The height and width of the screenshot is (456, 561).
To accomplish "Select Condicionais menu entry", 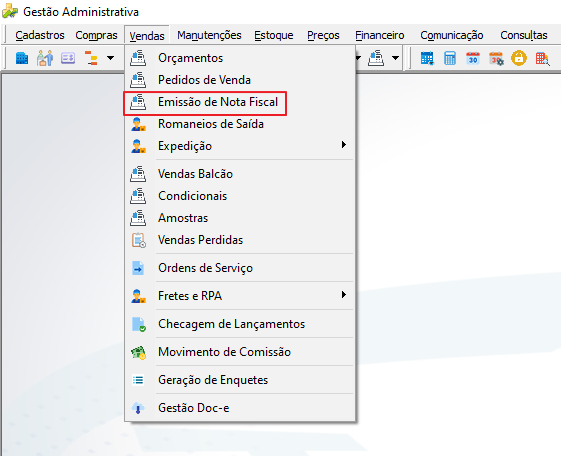I will 240,196.
